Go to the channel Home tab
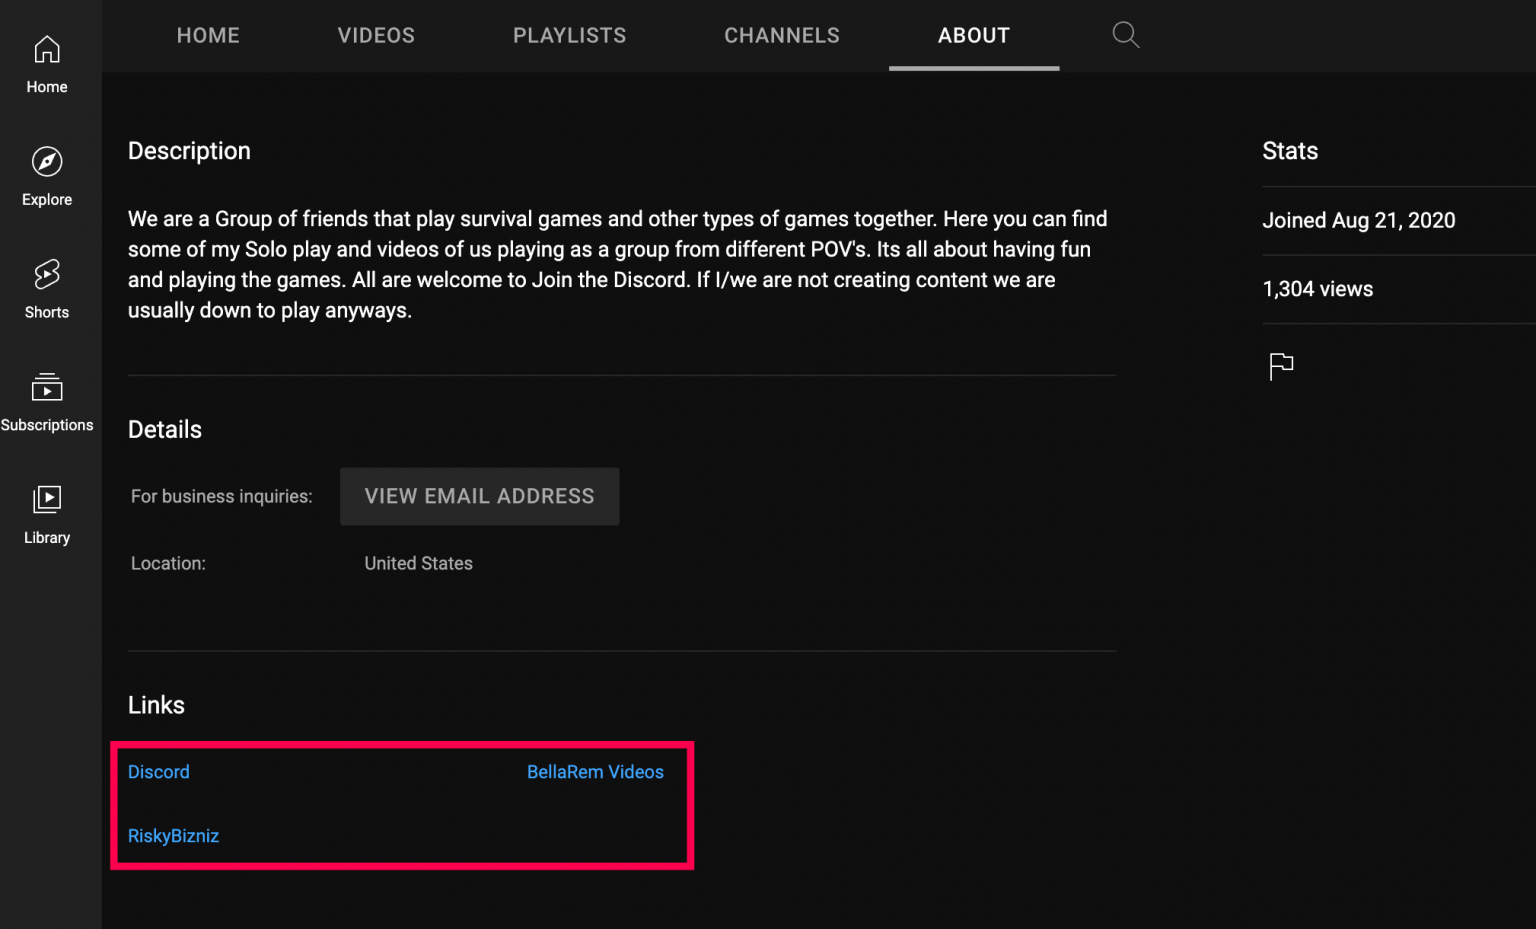Viewport: 1536px width, 929px height. [x=208, y=35]
